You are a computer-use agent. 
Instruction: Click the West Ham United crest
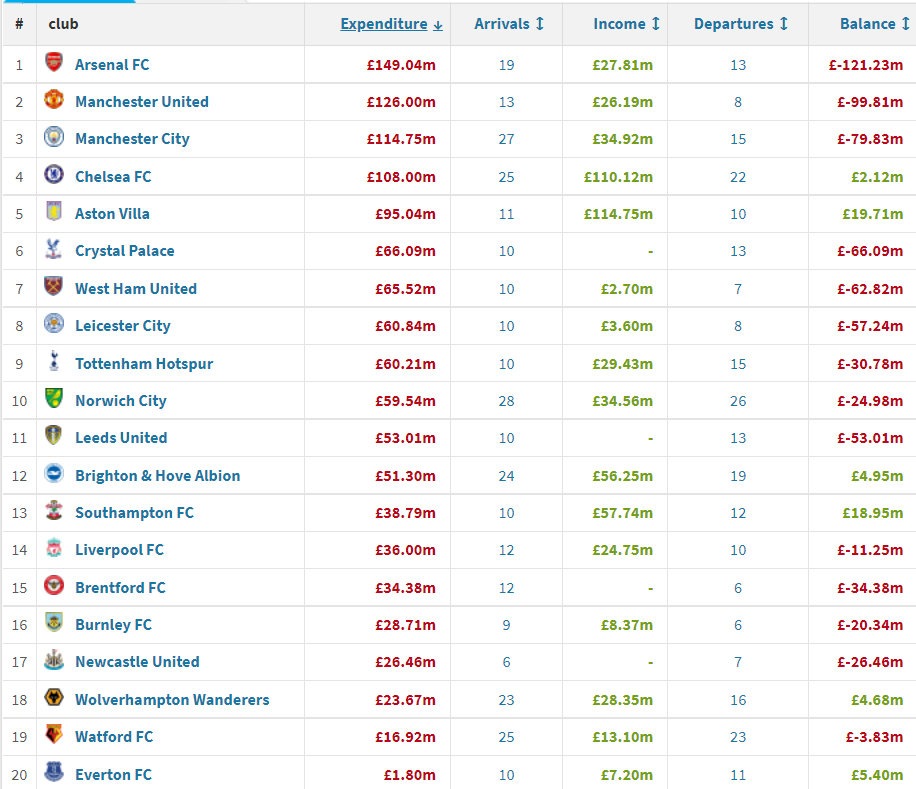54,286
